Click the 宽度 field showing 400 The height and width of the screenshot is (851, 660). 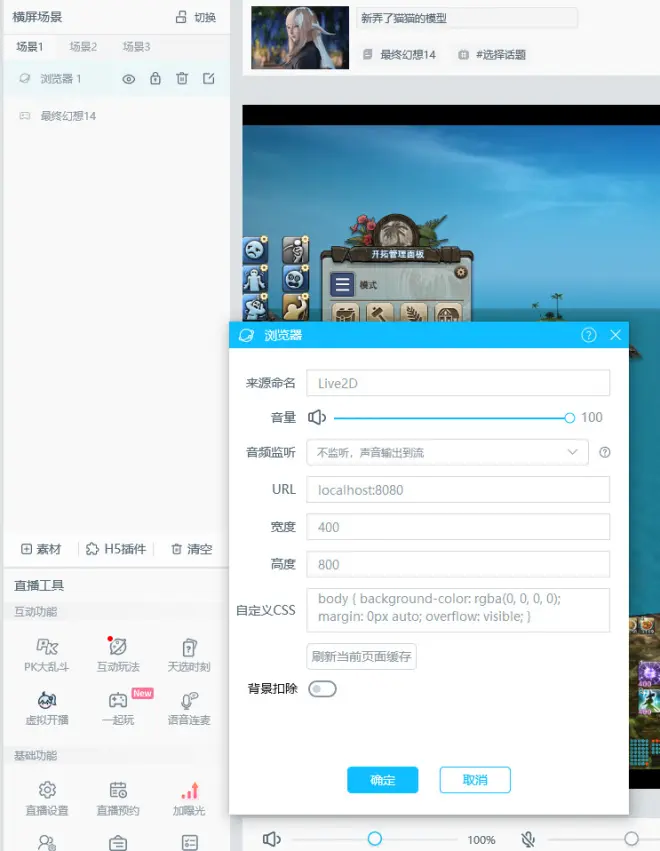click(458, 527)
